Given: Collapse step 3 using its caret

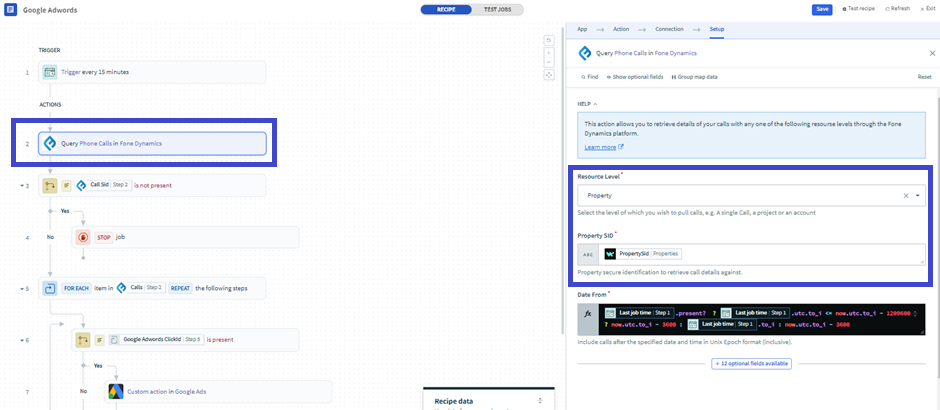Looking at the screenshot, I should pos(21,185).
